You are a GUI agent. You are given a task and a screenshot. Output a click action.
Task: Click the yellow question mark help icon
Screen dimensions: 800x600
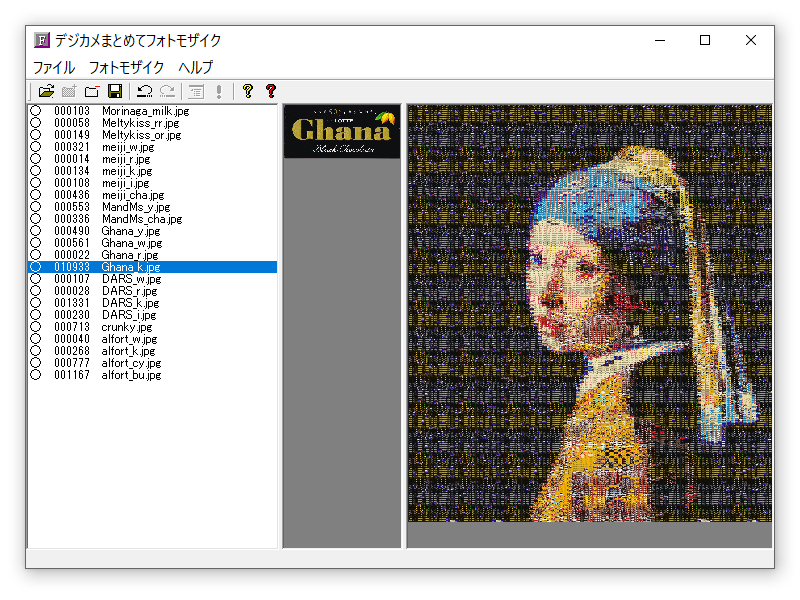[x=248, y=91]
